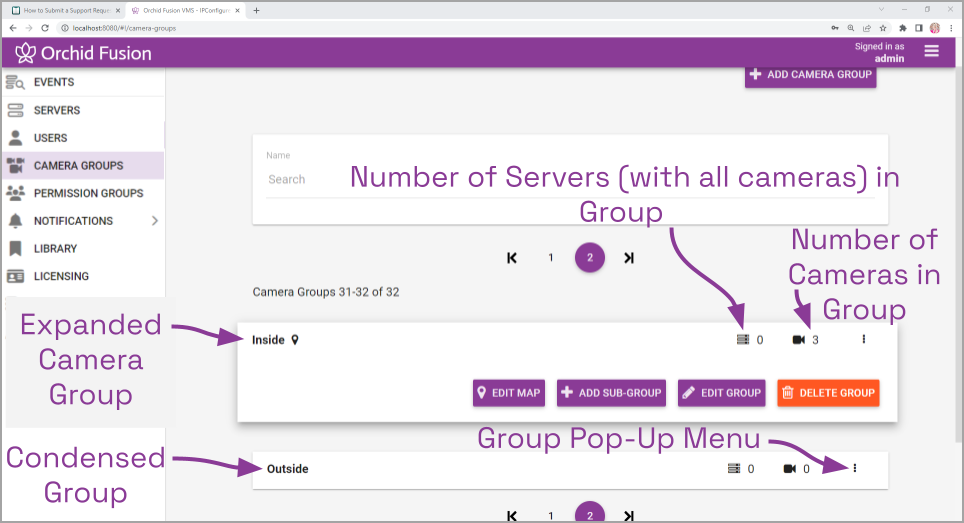Screen dimensions: 964x523
Task: Expand the Outside camera group
Action: pyautogui.click(x=287, y=469)
